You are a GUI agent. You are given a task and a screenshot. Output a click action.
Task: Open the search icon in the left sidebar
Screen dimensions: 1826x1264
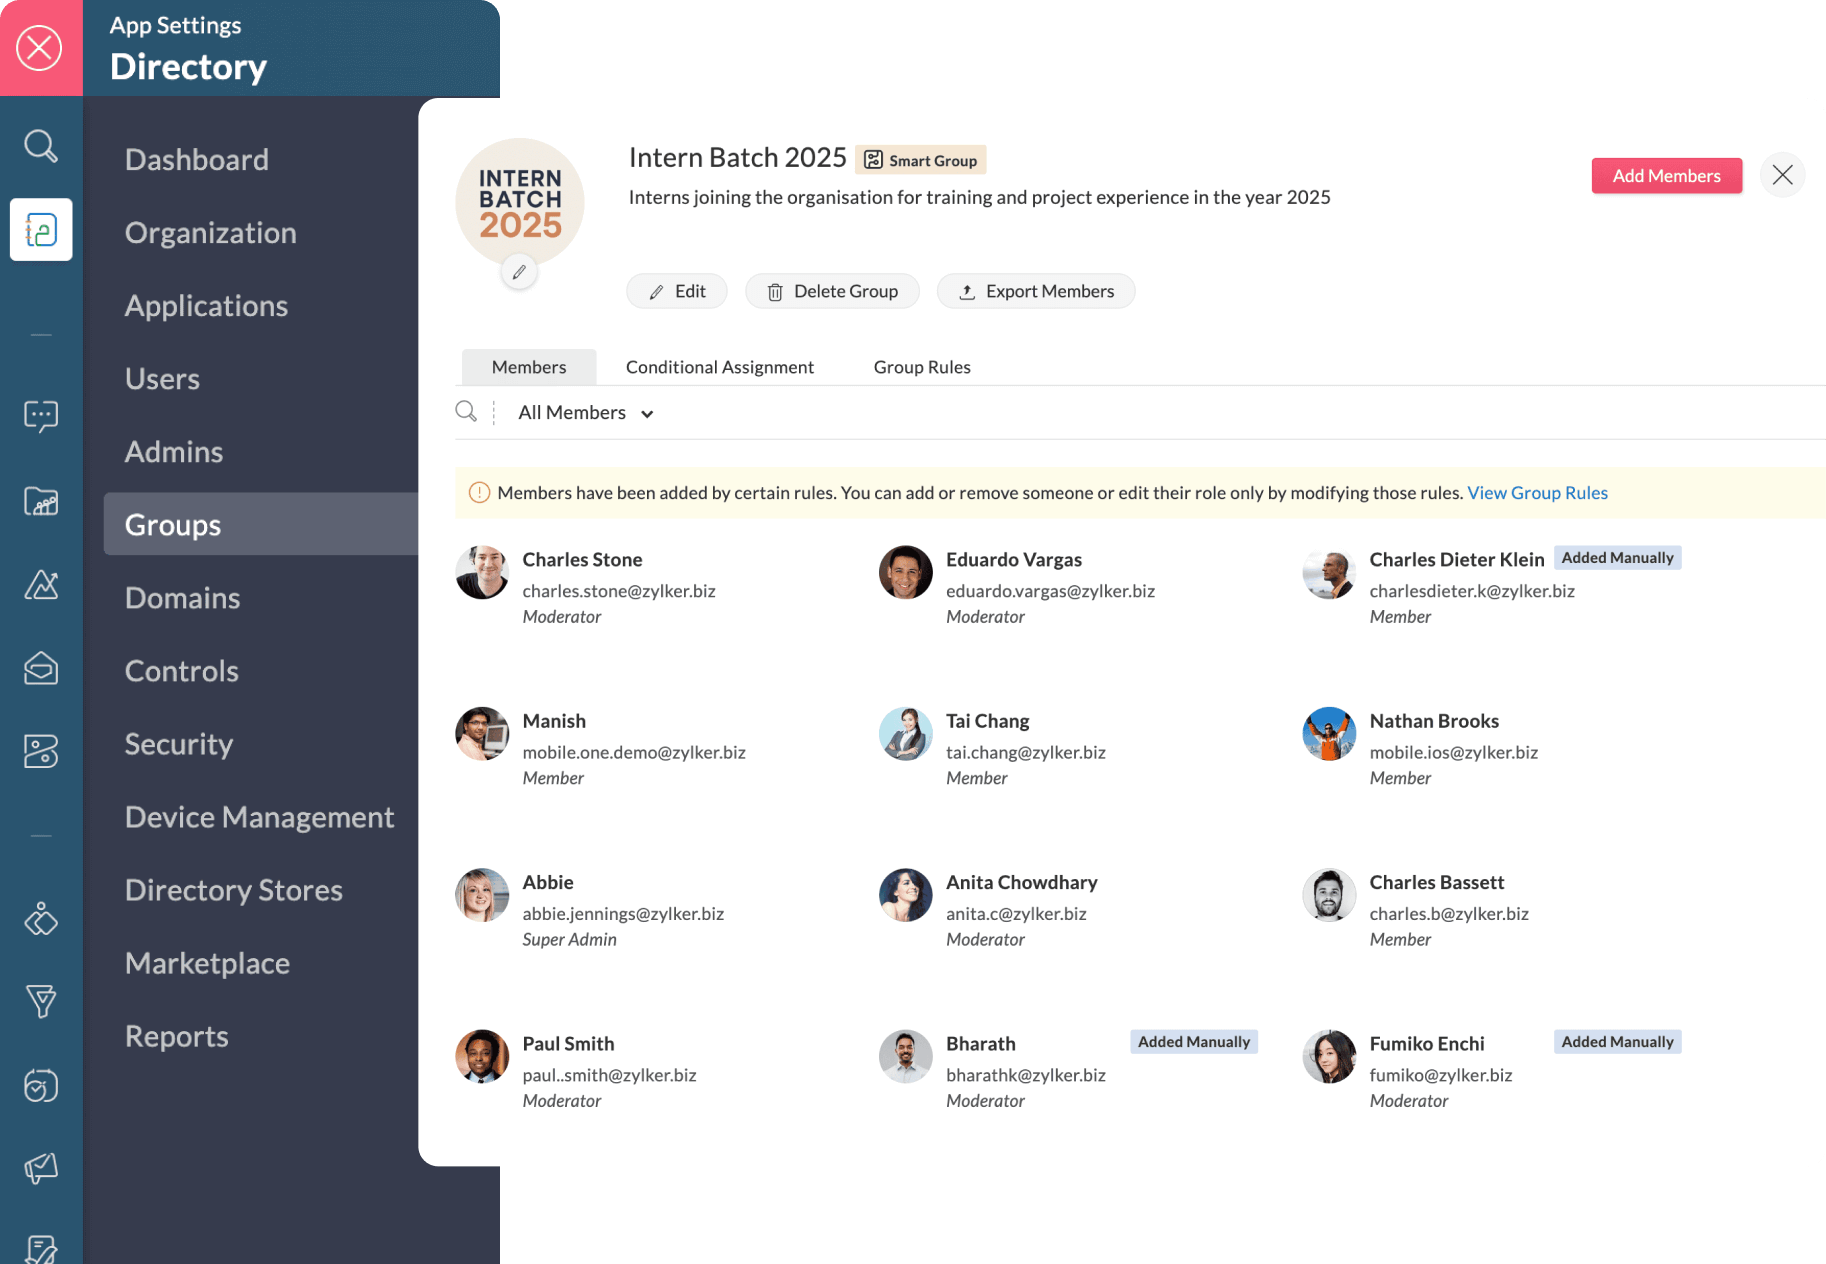pyautogui.click(x=41, y=146)
